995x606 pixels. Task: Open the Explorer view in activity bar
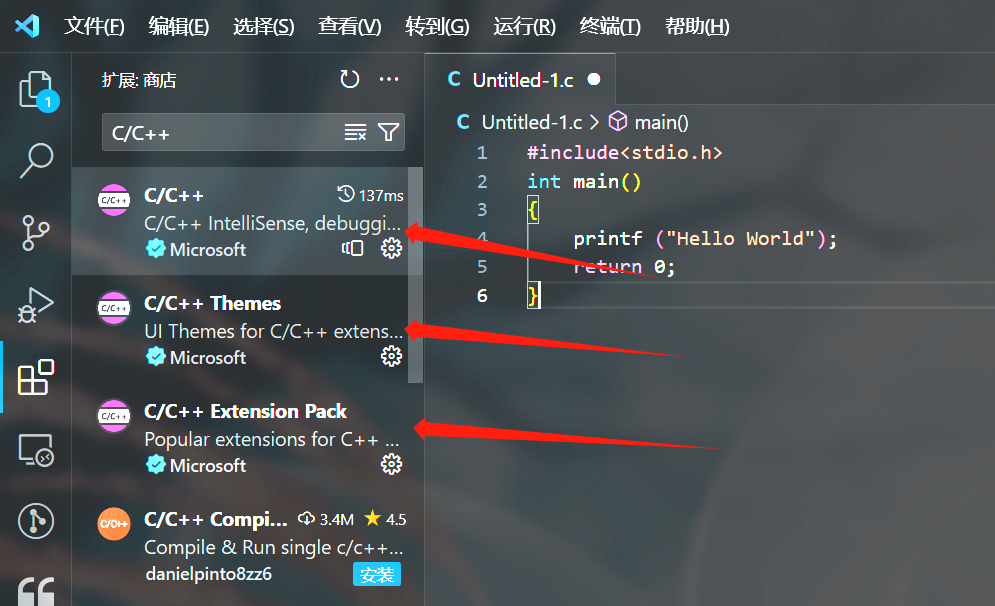(37, 90)
